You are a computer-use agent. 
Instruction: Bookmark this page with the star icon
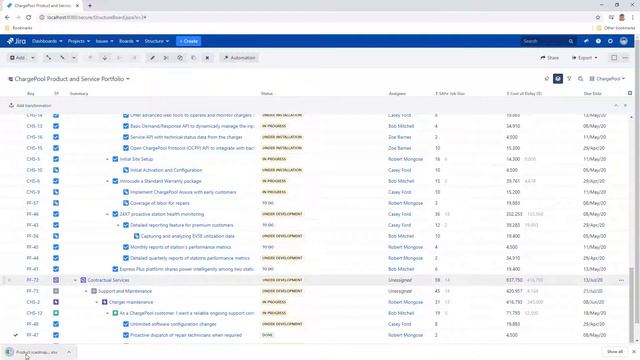click(x=598, y=18)
